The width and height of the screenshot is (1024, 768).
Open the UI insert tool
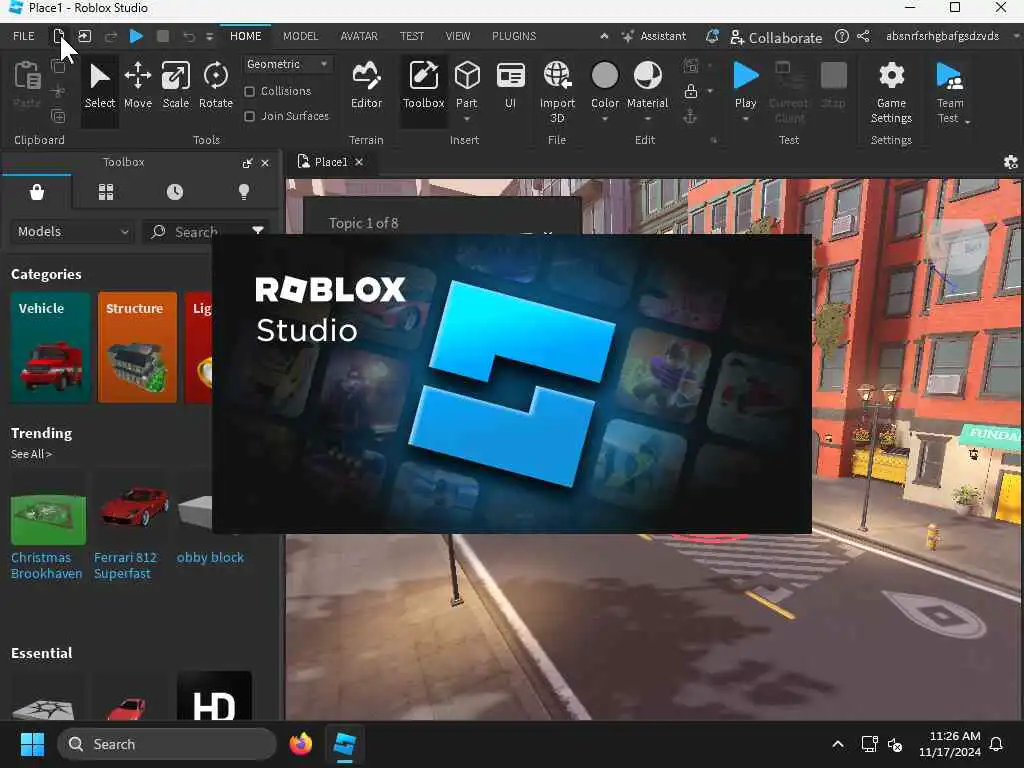(511, 87)
